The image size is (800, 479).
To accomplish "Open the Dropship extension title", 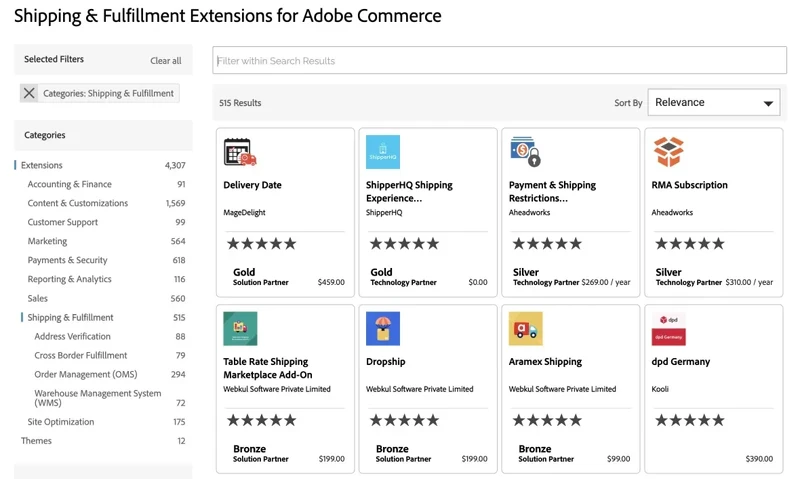I will point(386,362).
